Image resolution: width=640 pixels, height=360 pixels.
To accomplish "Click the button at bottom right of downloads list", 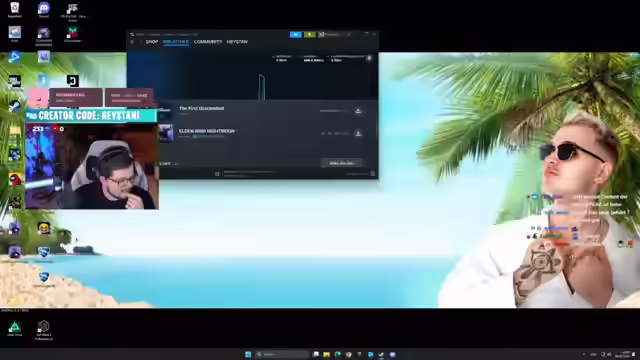I will point(341,163).
